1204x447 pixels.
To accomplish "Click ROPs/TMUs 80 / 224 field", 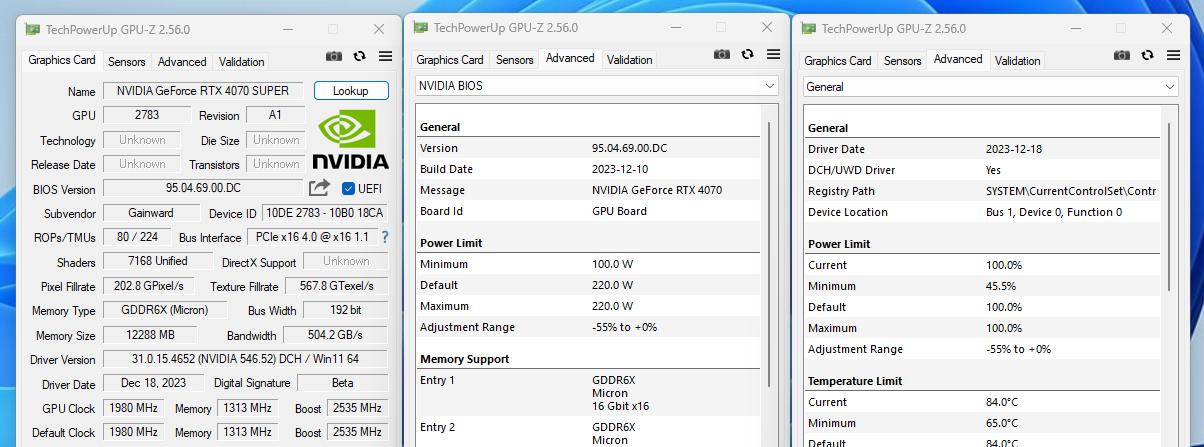I will [x=137, y=237].
